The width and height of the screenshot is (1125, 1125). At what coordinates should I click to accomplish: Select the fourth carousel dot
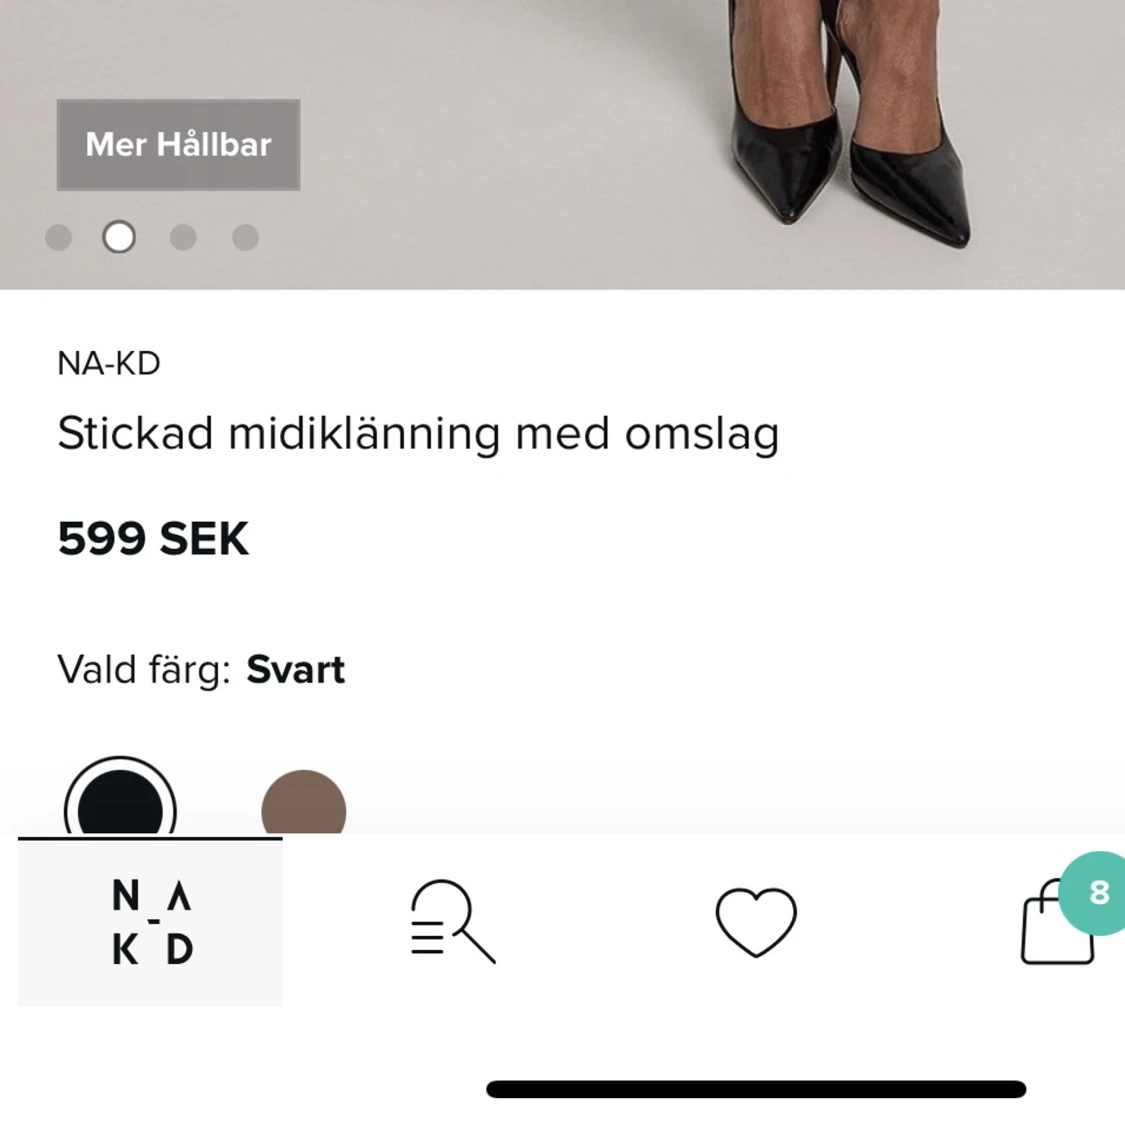244,237
